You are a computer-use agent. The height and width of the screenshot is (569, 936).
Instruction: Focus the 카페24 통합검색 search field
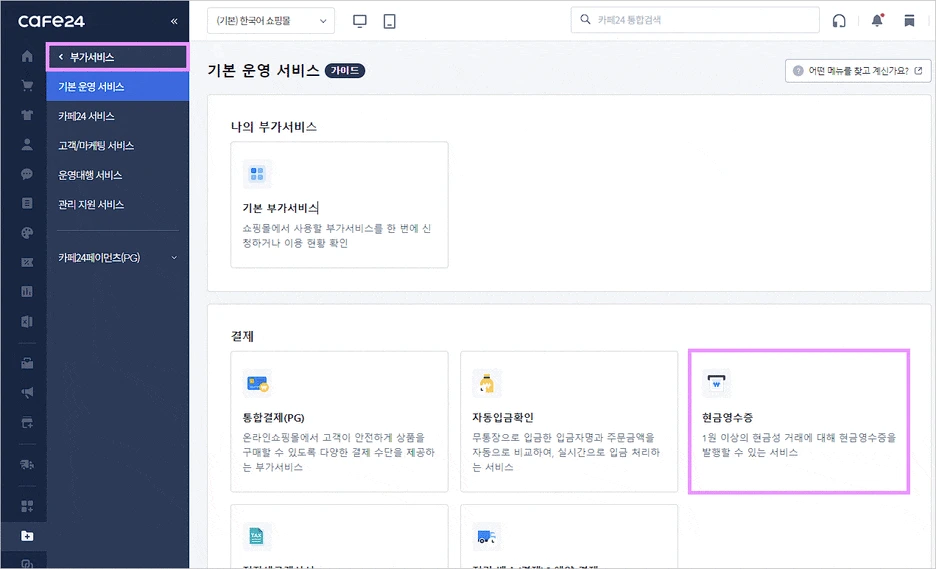(695, 20)
